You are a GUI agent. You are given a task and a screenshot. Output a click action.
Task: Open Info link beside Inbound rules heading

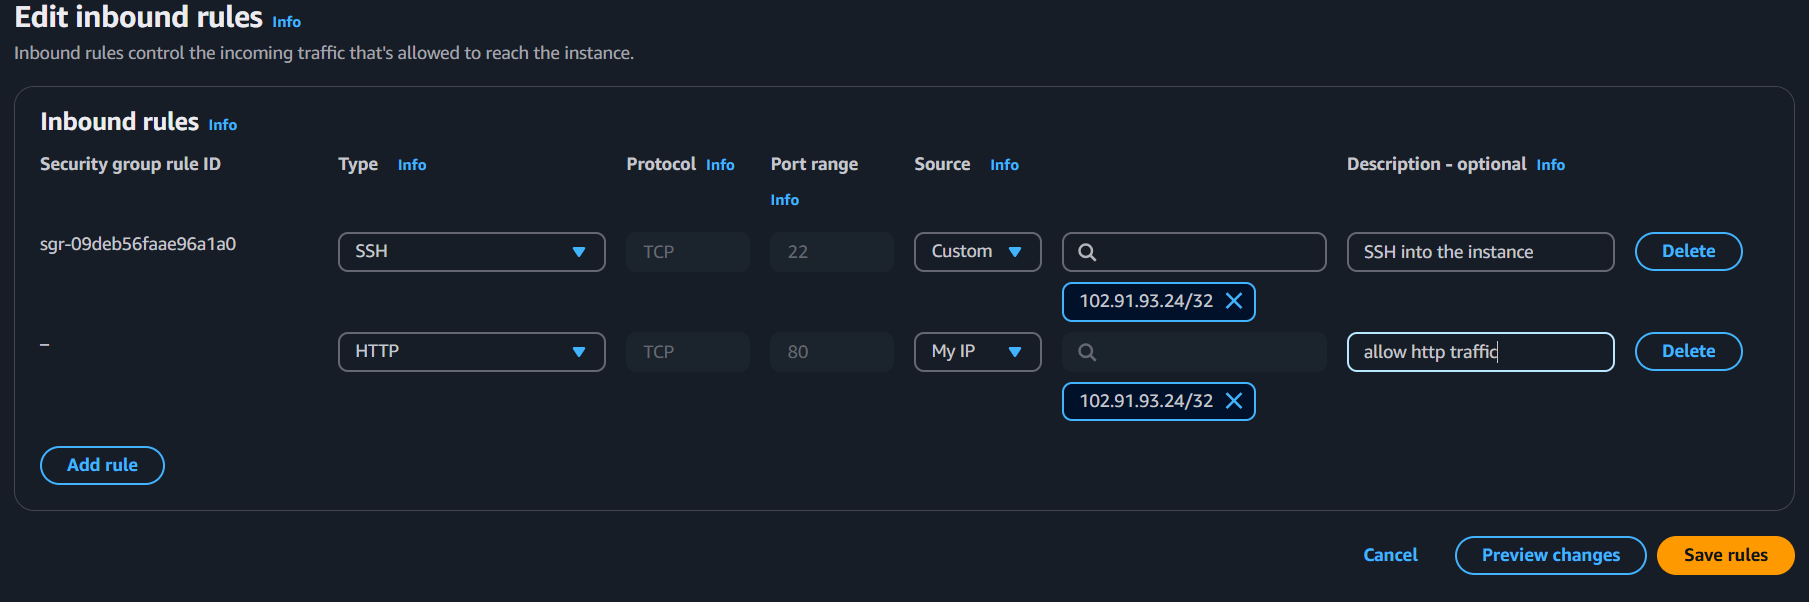[x=223, y=125]
